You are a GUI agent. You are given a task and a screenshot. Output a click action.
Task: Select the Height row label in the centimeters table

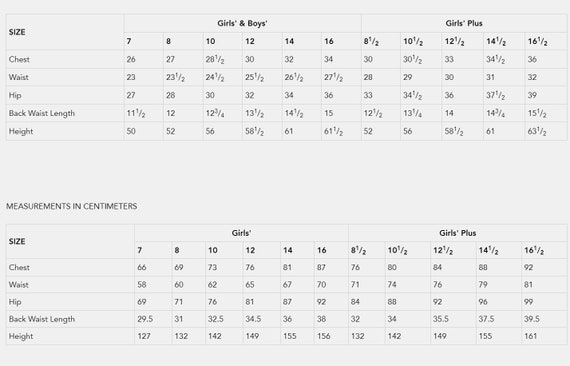[21, 336]
